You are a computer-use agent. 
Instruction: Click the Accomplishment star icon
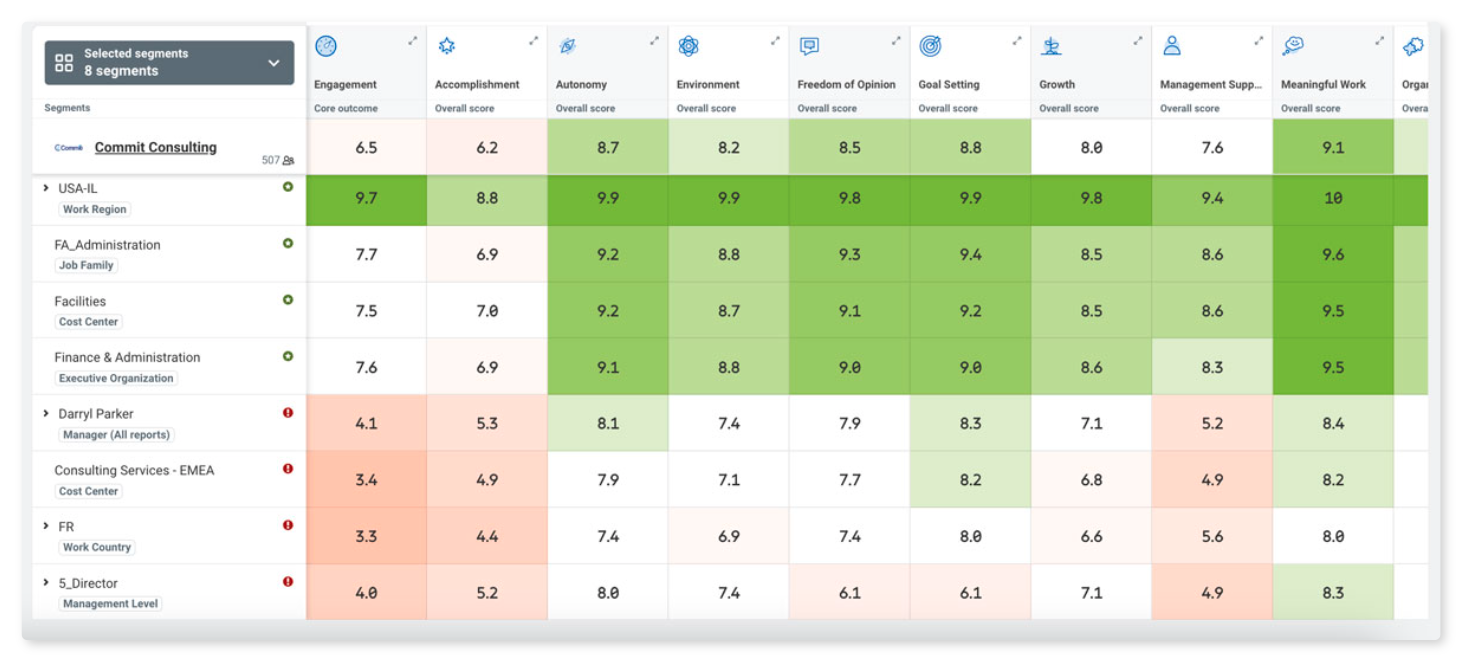446,46
